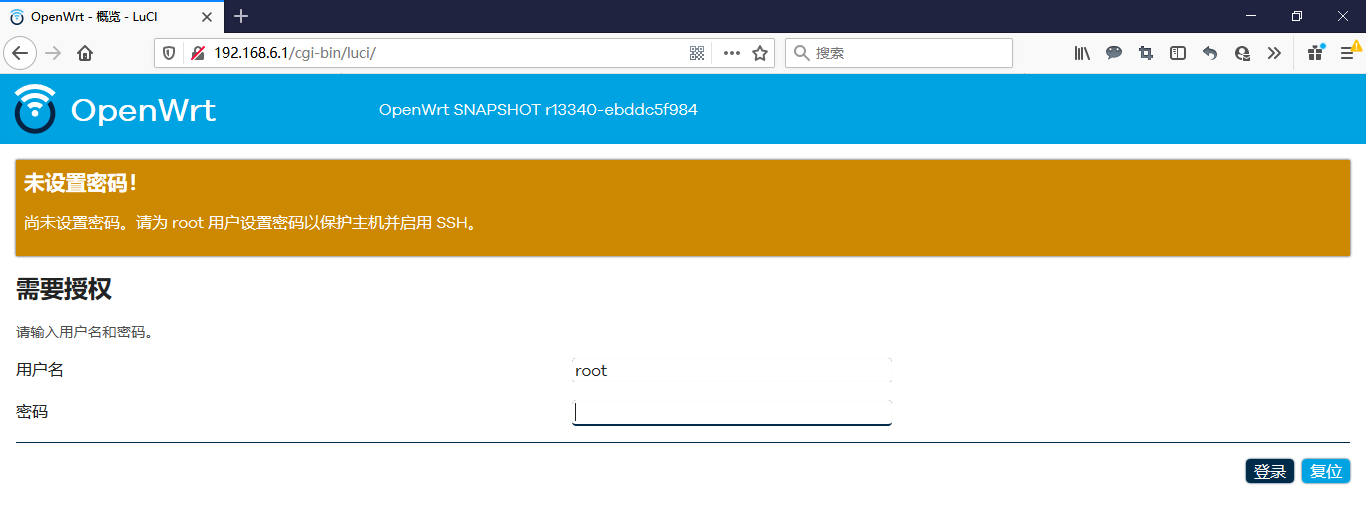Open the QR code icon in address bar
Image resolution: width=1366 pixels, height=507 pixels.
pyautogui.click(x=697, y=53)
